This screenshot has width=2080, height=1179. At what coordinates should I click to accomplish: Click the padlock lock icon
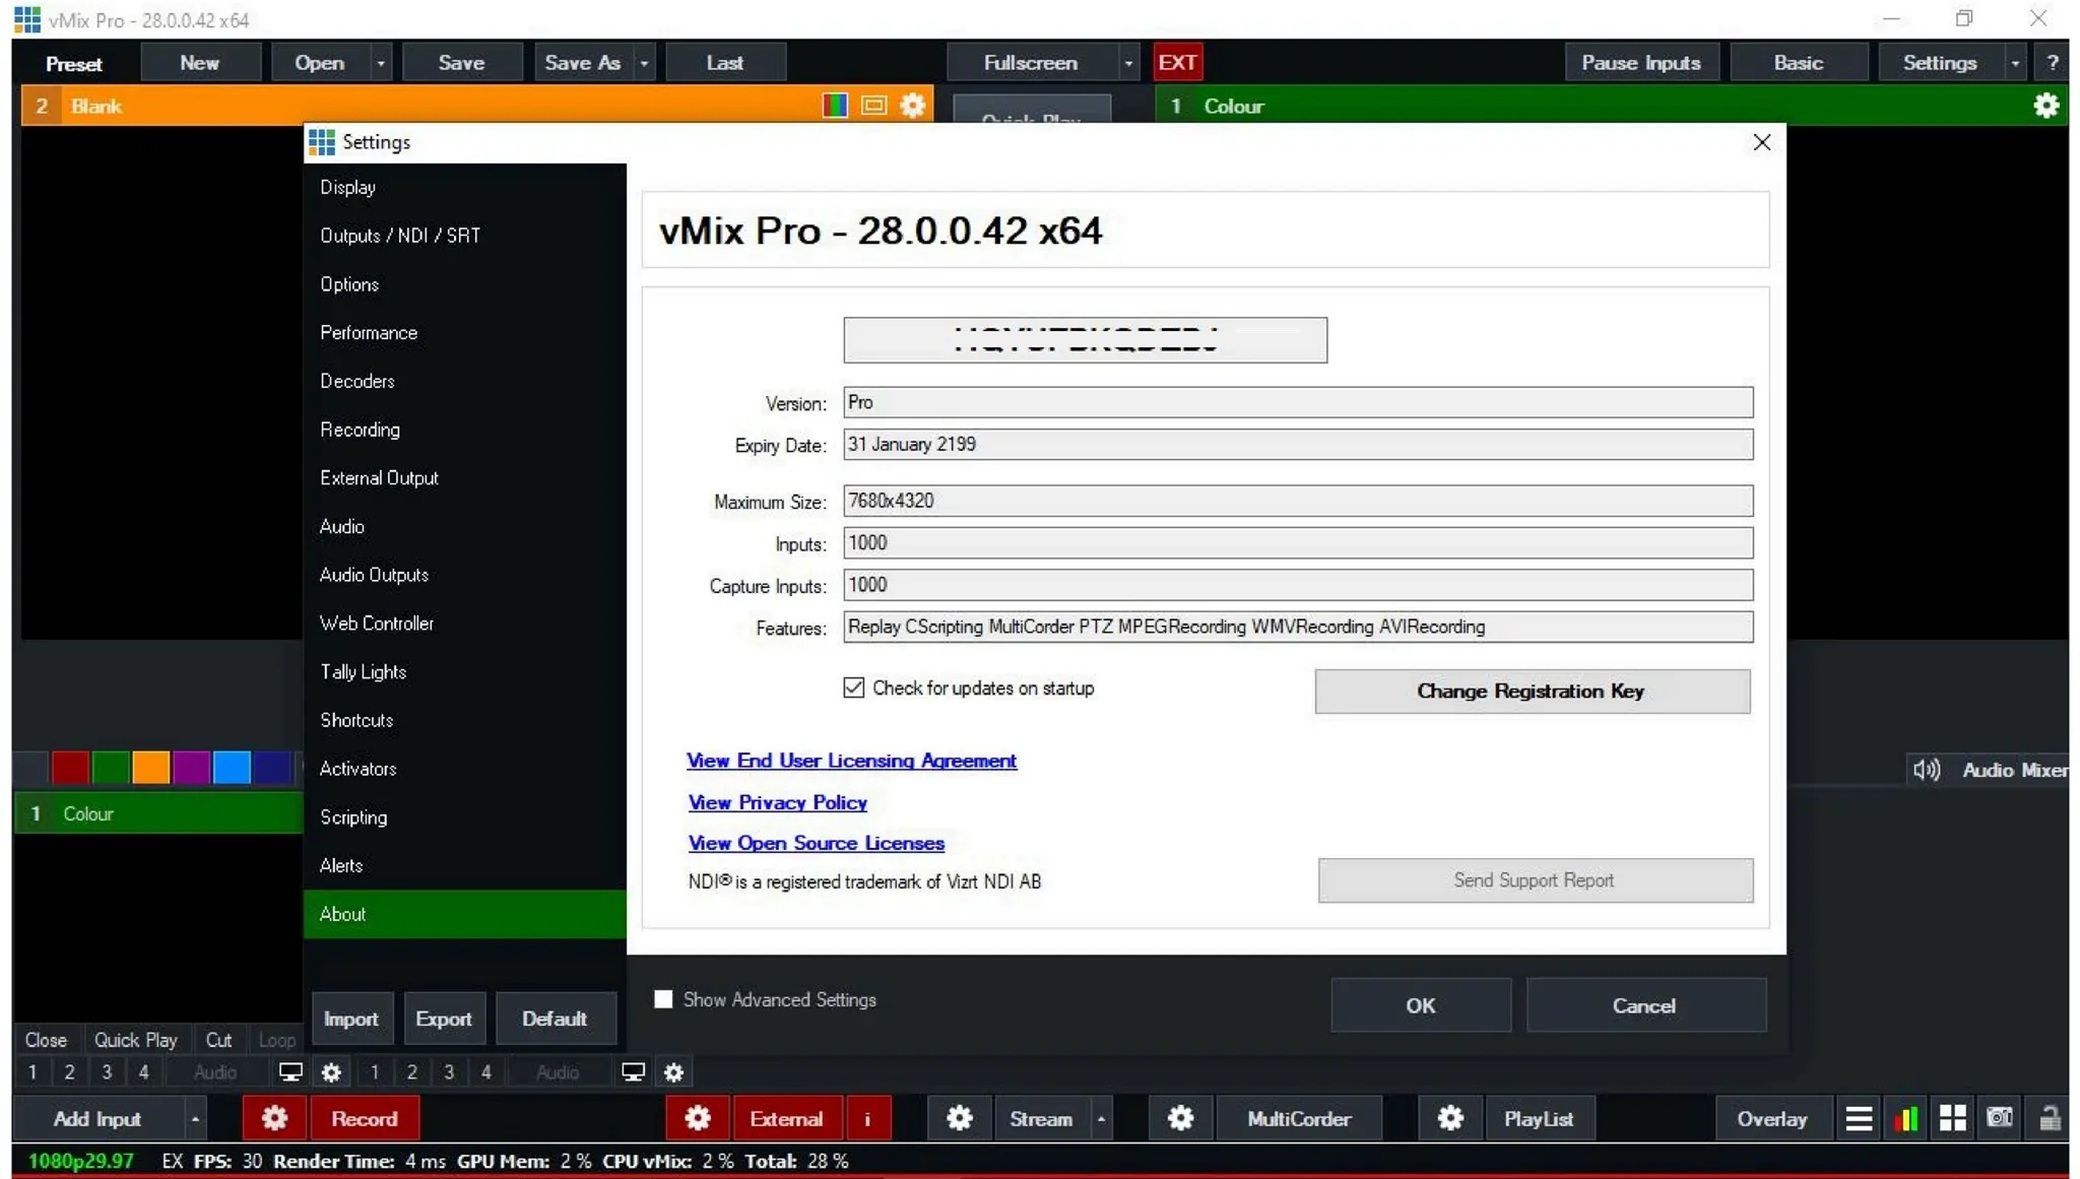click(2049, 1118)
